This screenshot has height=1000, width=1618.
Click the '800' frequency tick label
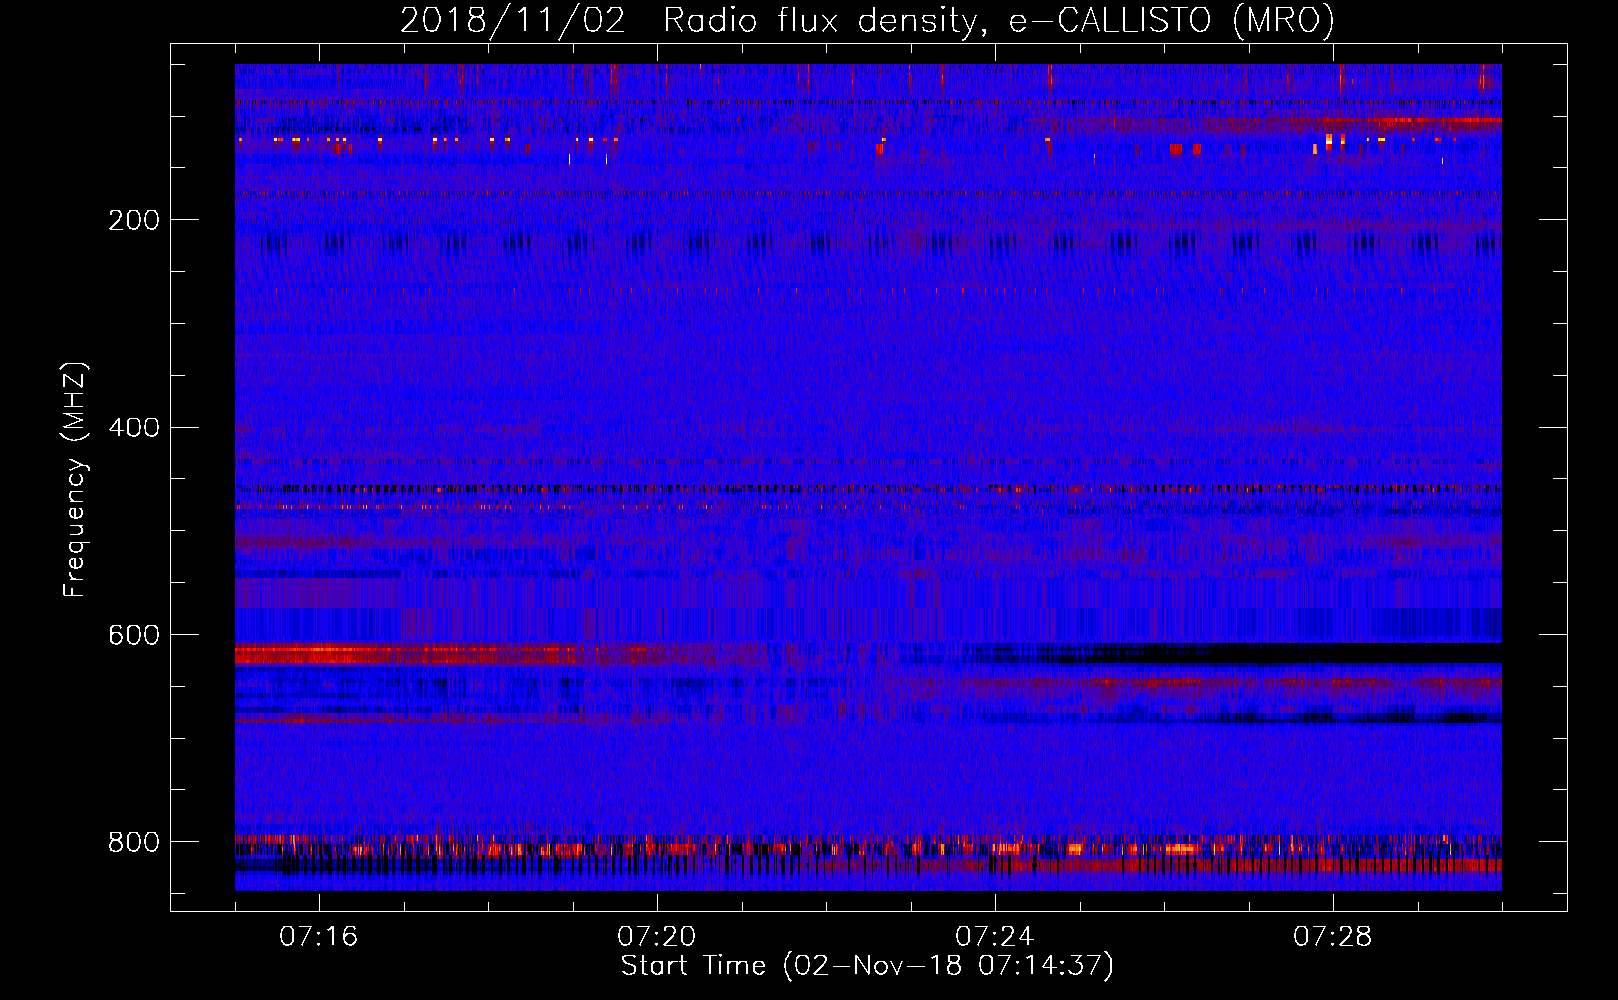tap(134, 842)
